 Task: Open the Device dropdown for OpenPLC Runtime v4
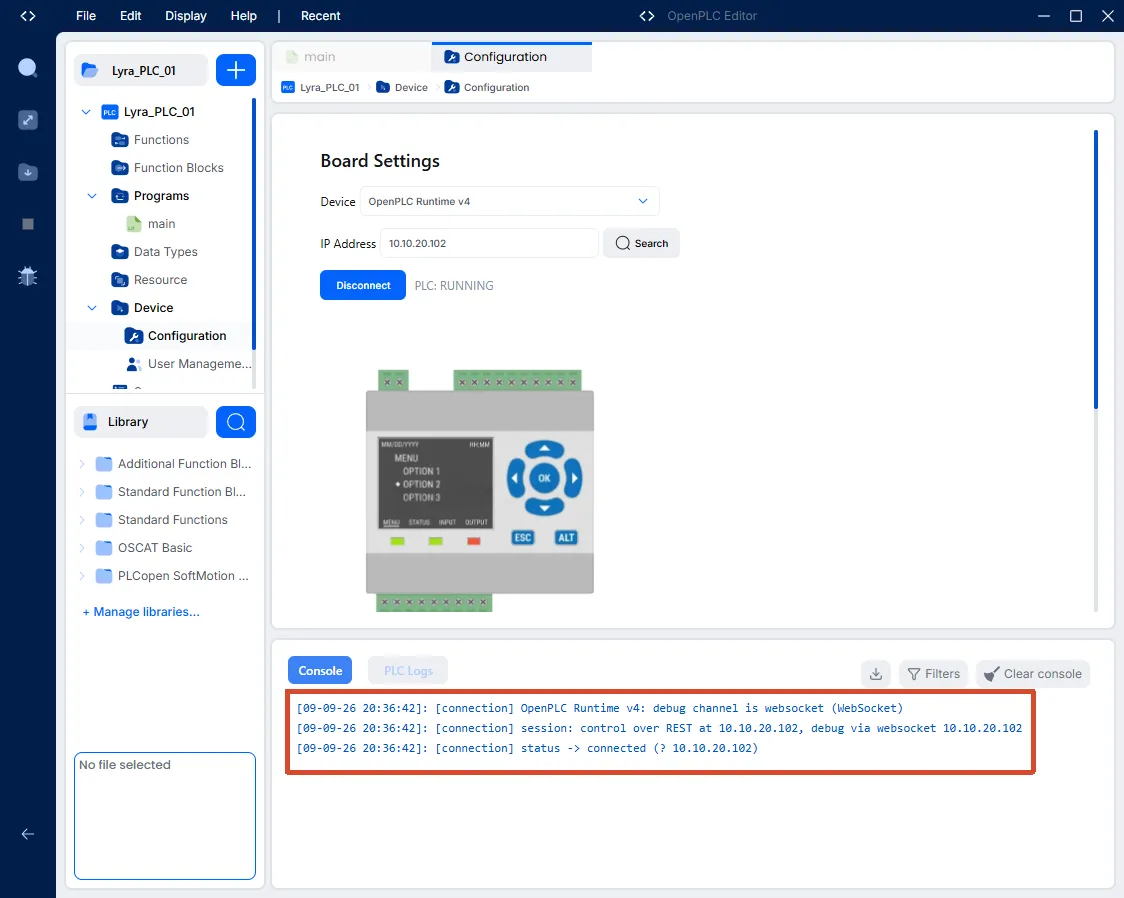[x=510, y=201]
